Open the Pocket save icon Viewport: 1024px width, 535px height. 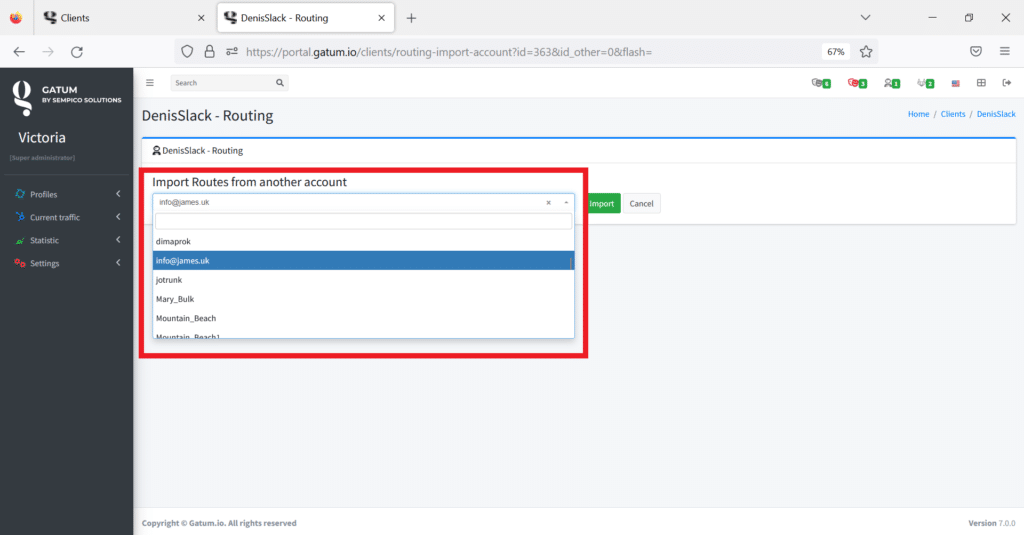coord(976,52)
